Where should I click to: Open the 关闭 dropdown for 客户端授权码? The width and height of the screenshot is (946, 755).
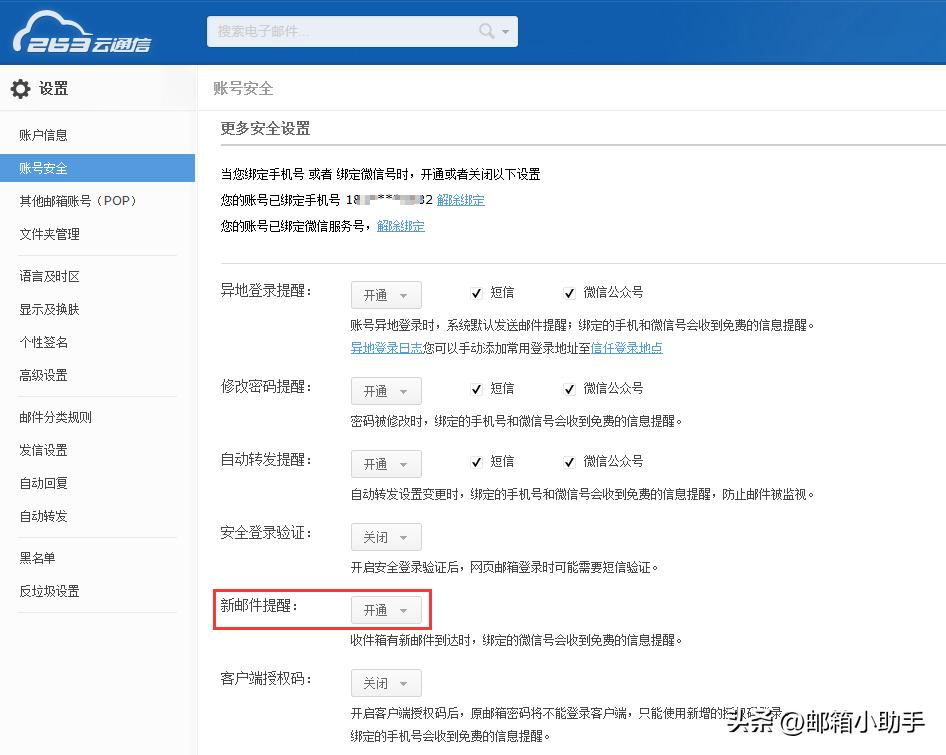coord(386,683)
